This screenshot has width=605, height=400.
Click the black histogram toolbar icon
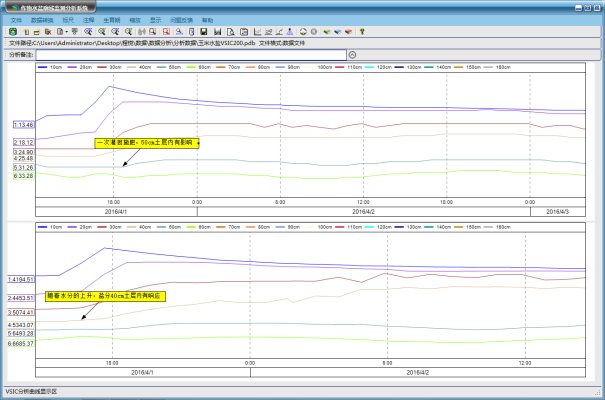[218, 32]
